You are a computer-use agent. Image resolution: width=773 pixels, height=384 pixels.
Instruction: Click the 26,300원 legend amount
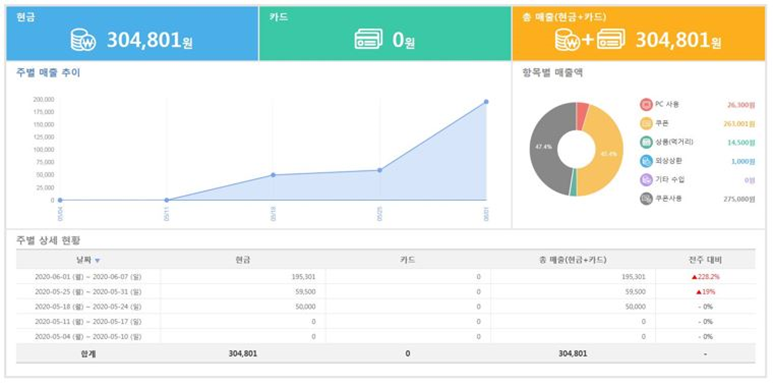point(741,105)
